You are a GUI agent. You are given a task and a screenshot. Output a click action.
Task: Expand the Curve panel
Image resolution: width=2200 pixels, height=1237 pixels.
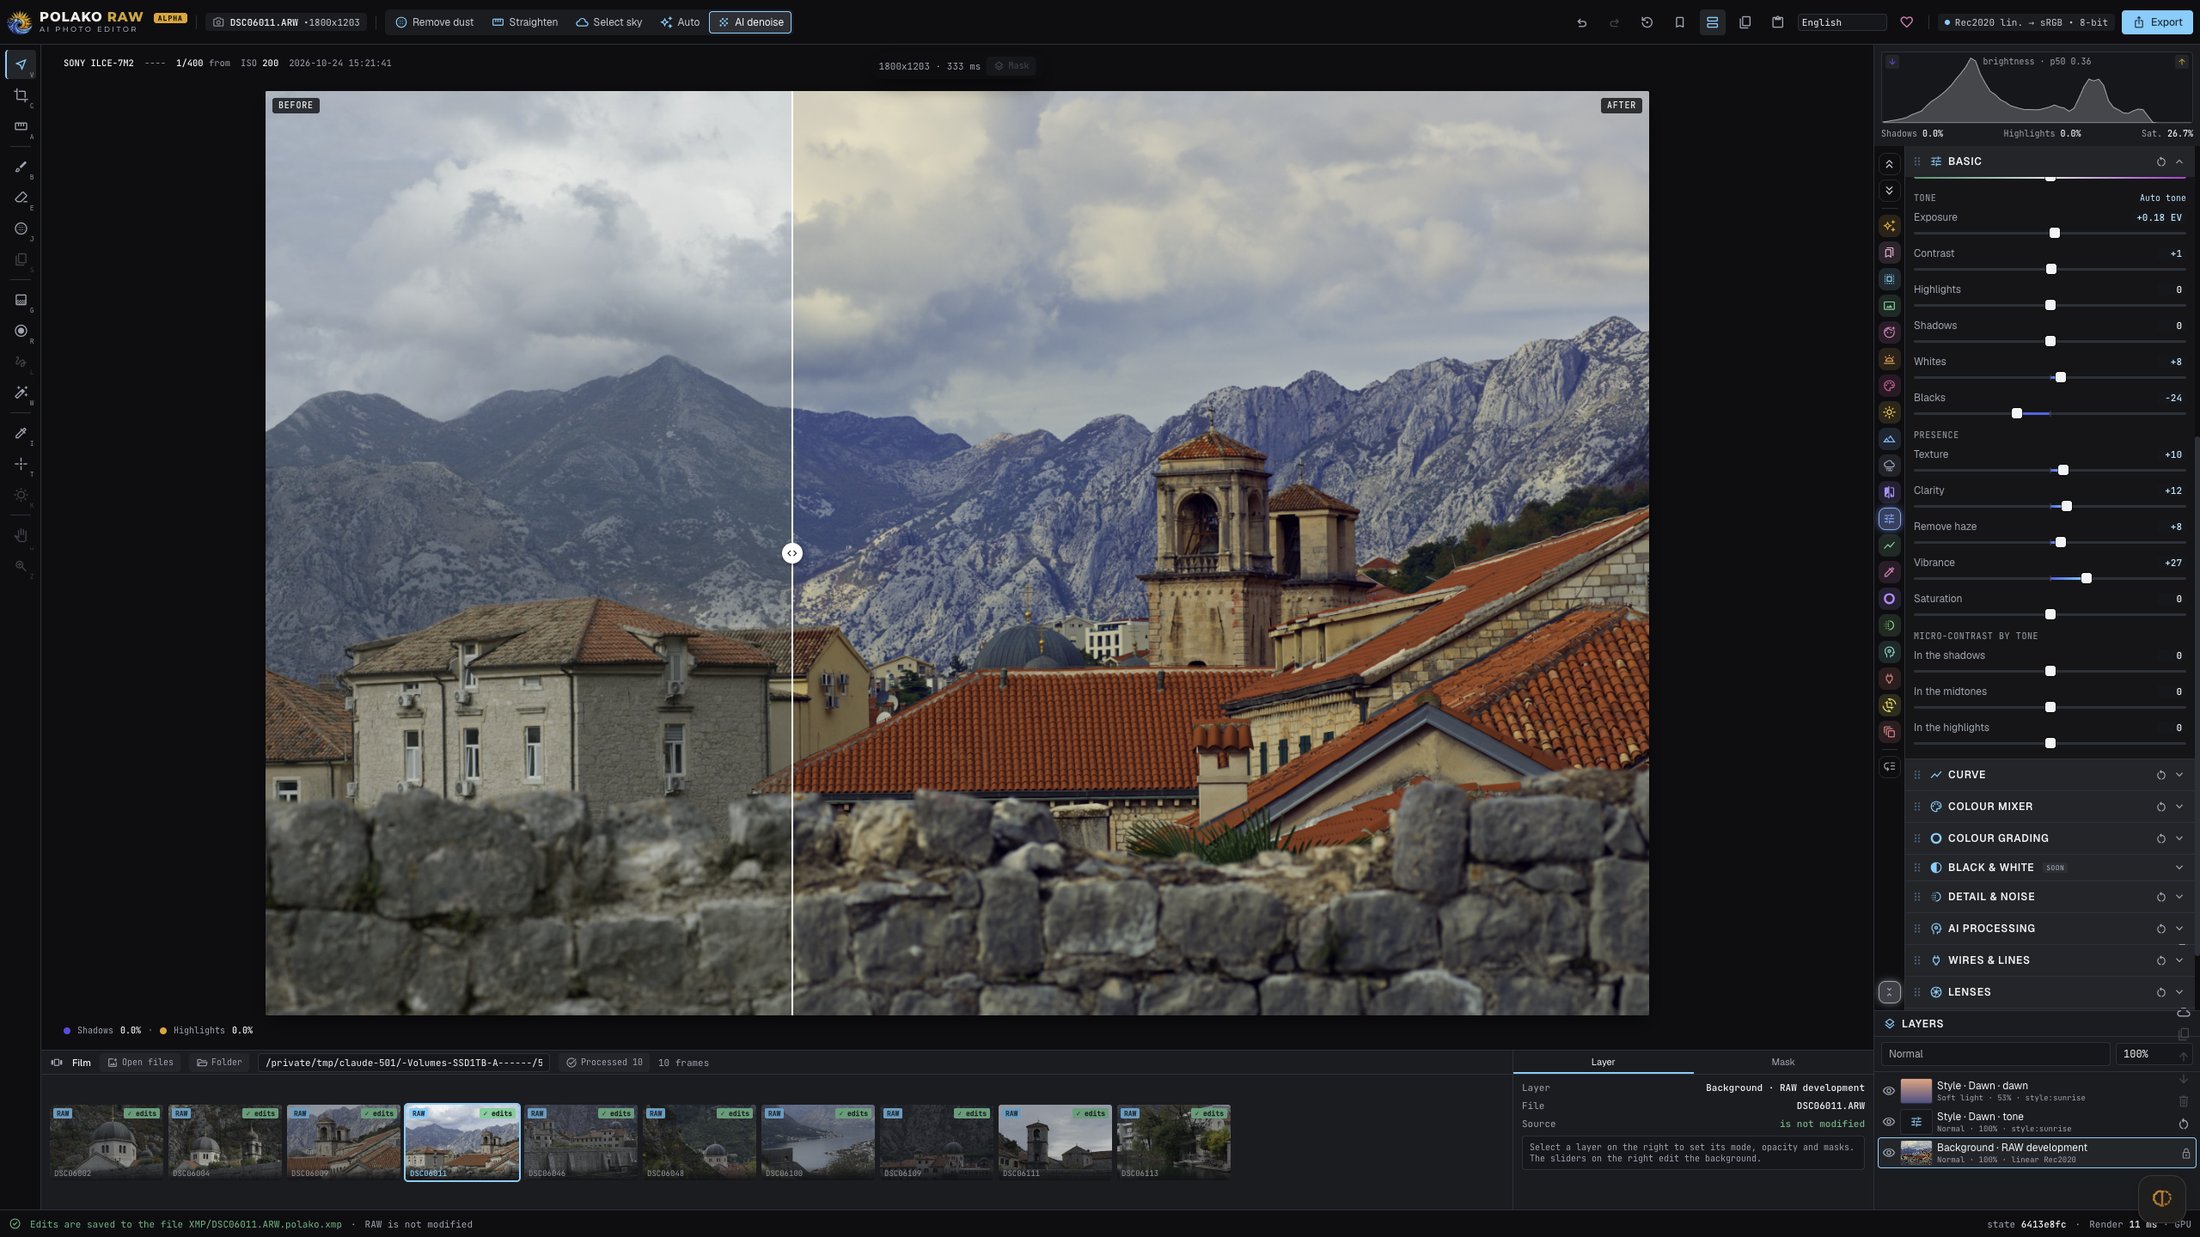tap(2179, 775)
